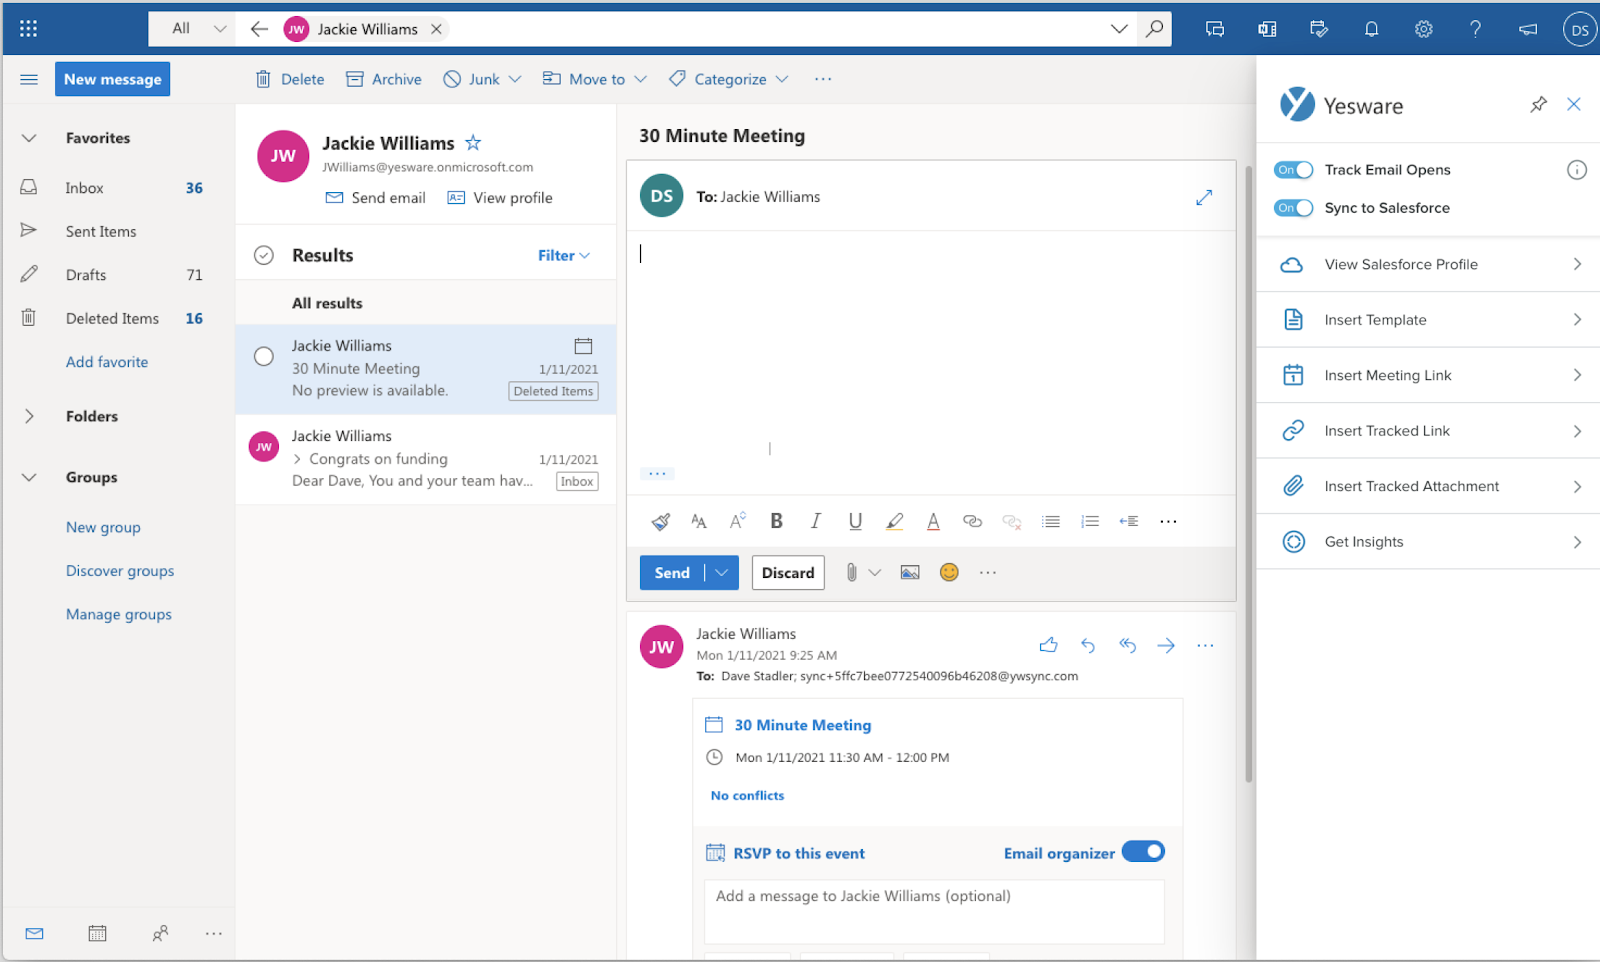Open Insert Template in Yesware
1600x962 pixels.
(1428, 320)
